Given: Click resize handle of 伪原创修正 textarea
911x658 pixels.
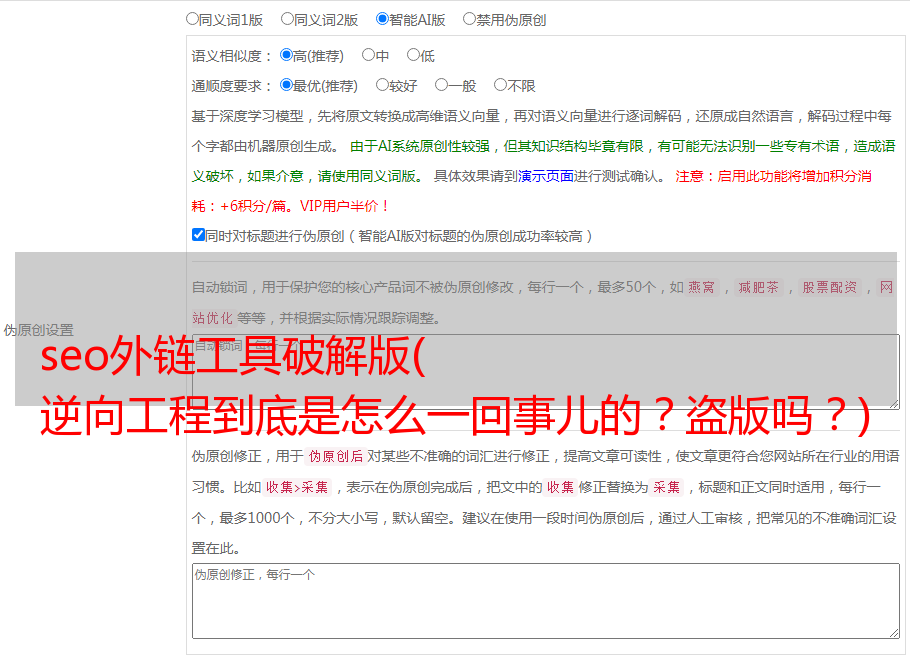Looking at the screenshot, I should (x=894, y=634).
